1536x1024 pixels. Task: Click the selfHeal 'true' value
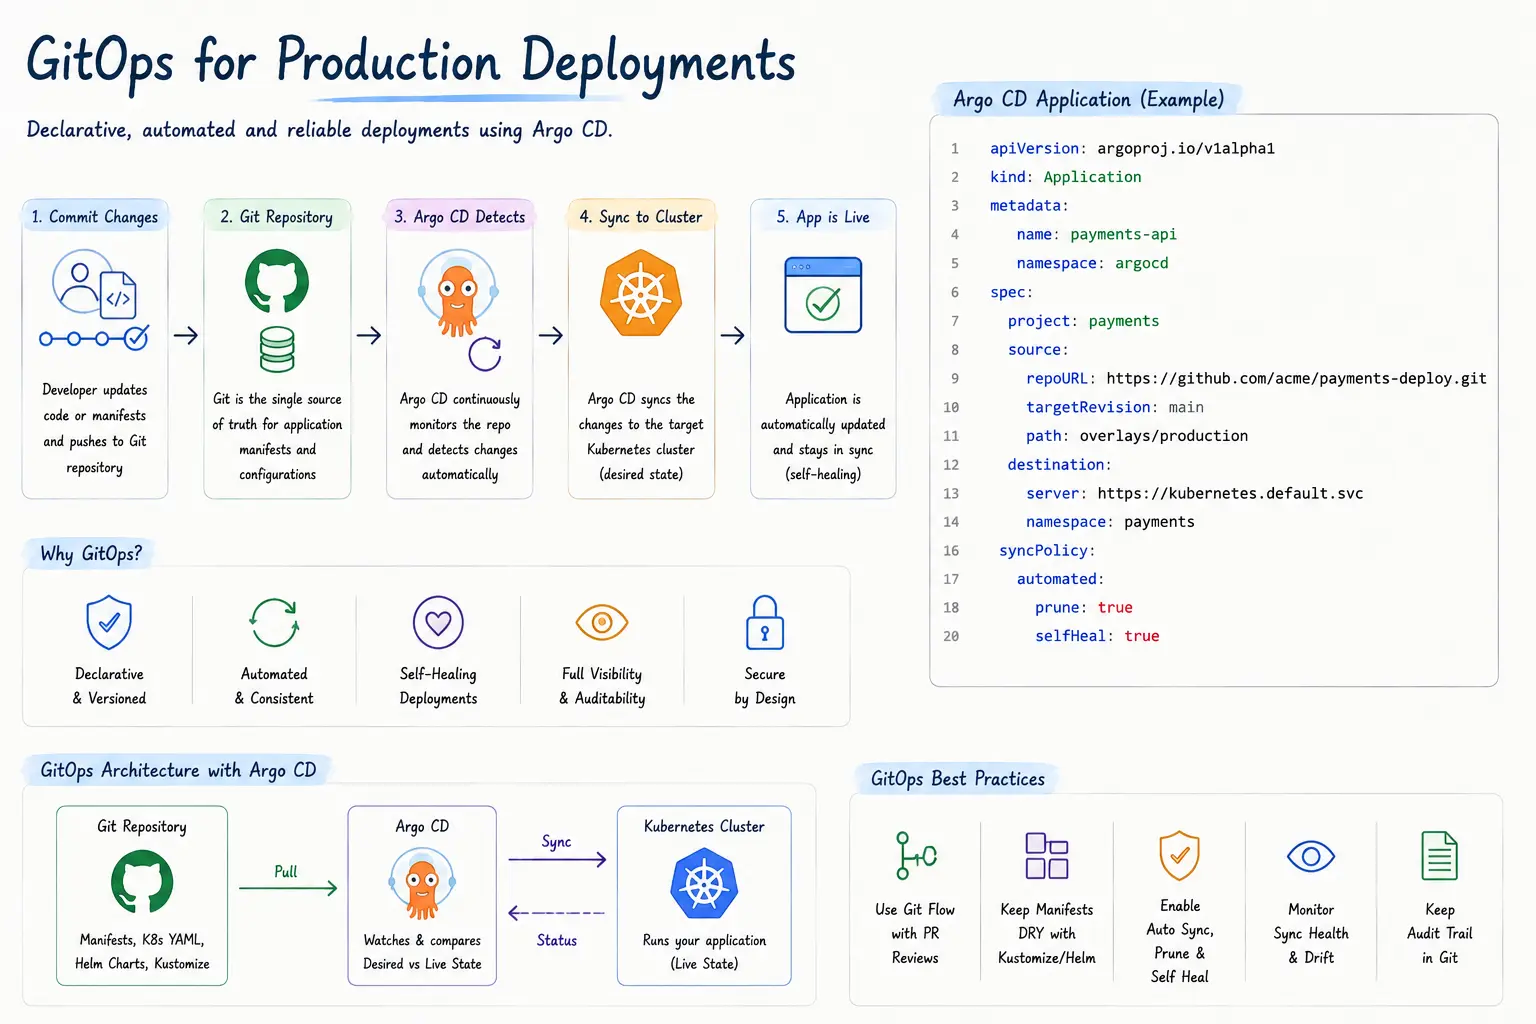pos(1142,636)
